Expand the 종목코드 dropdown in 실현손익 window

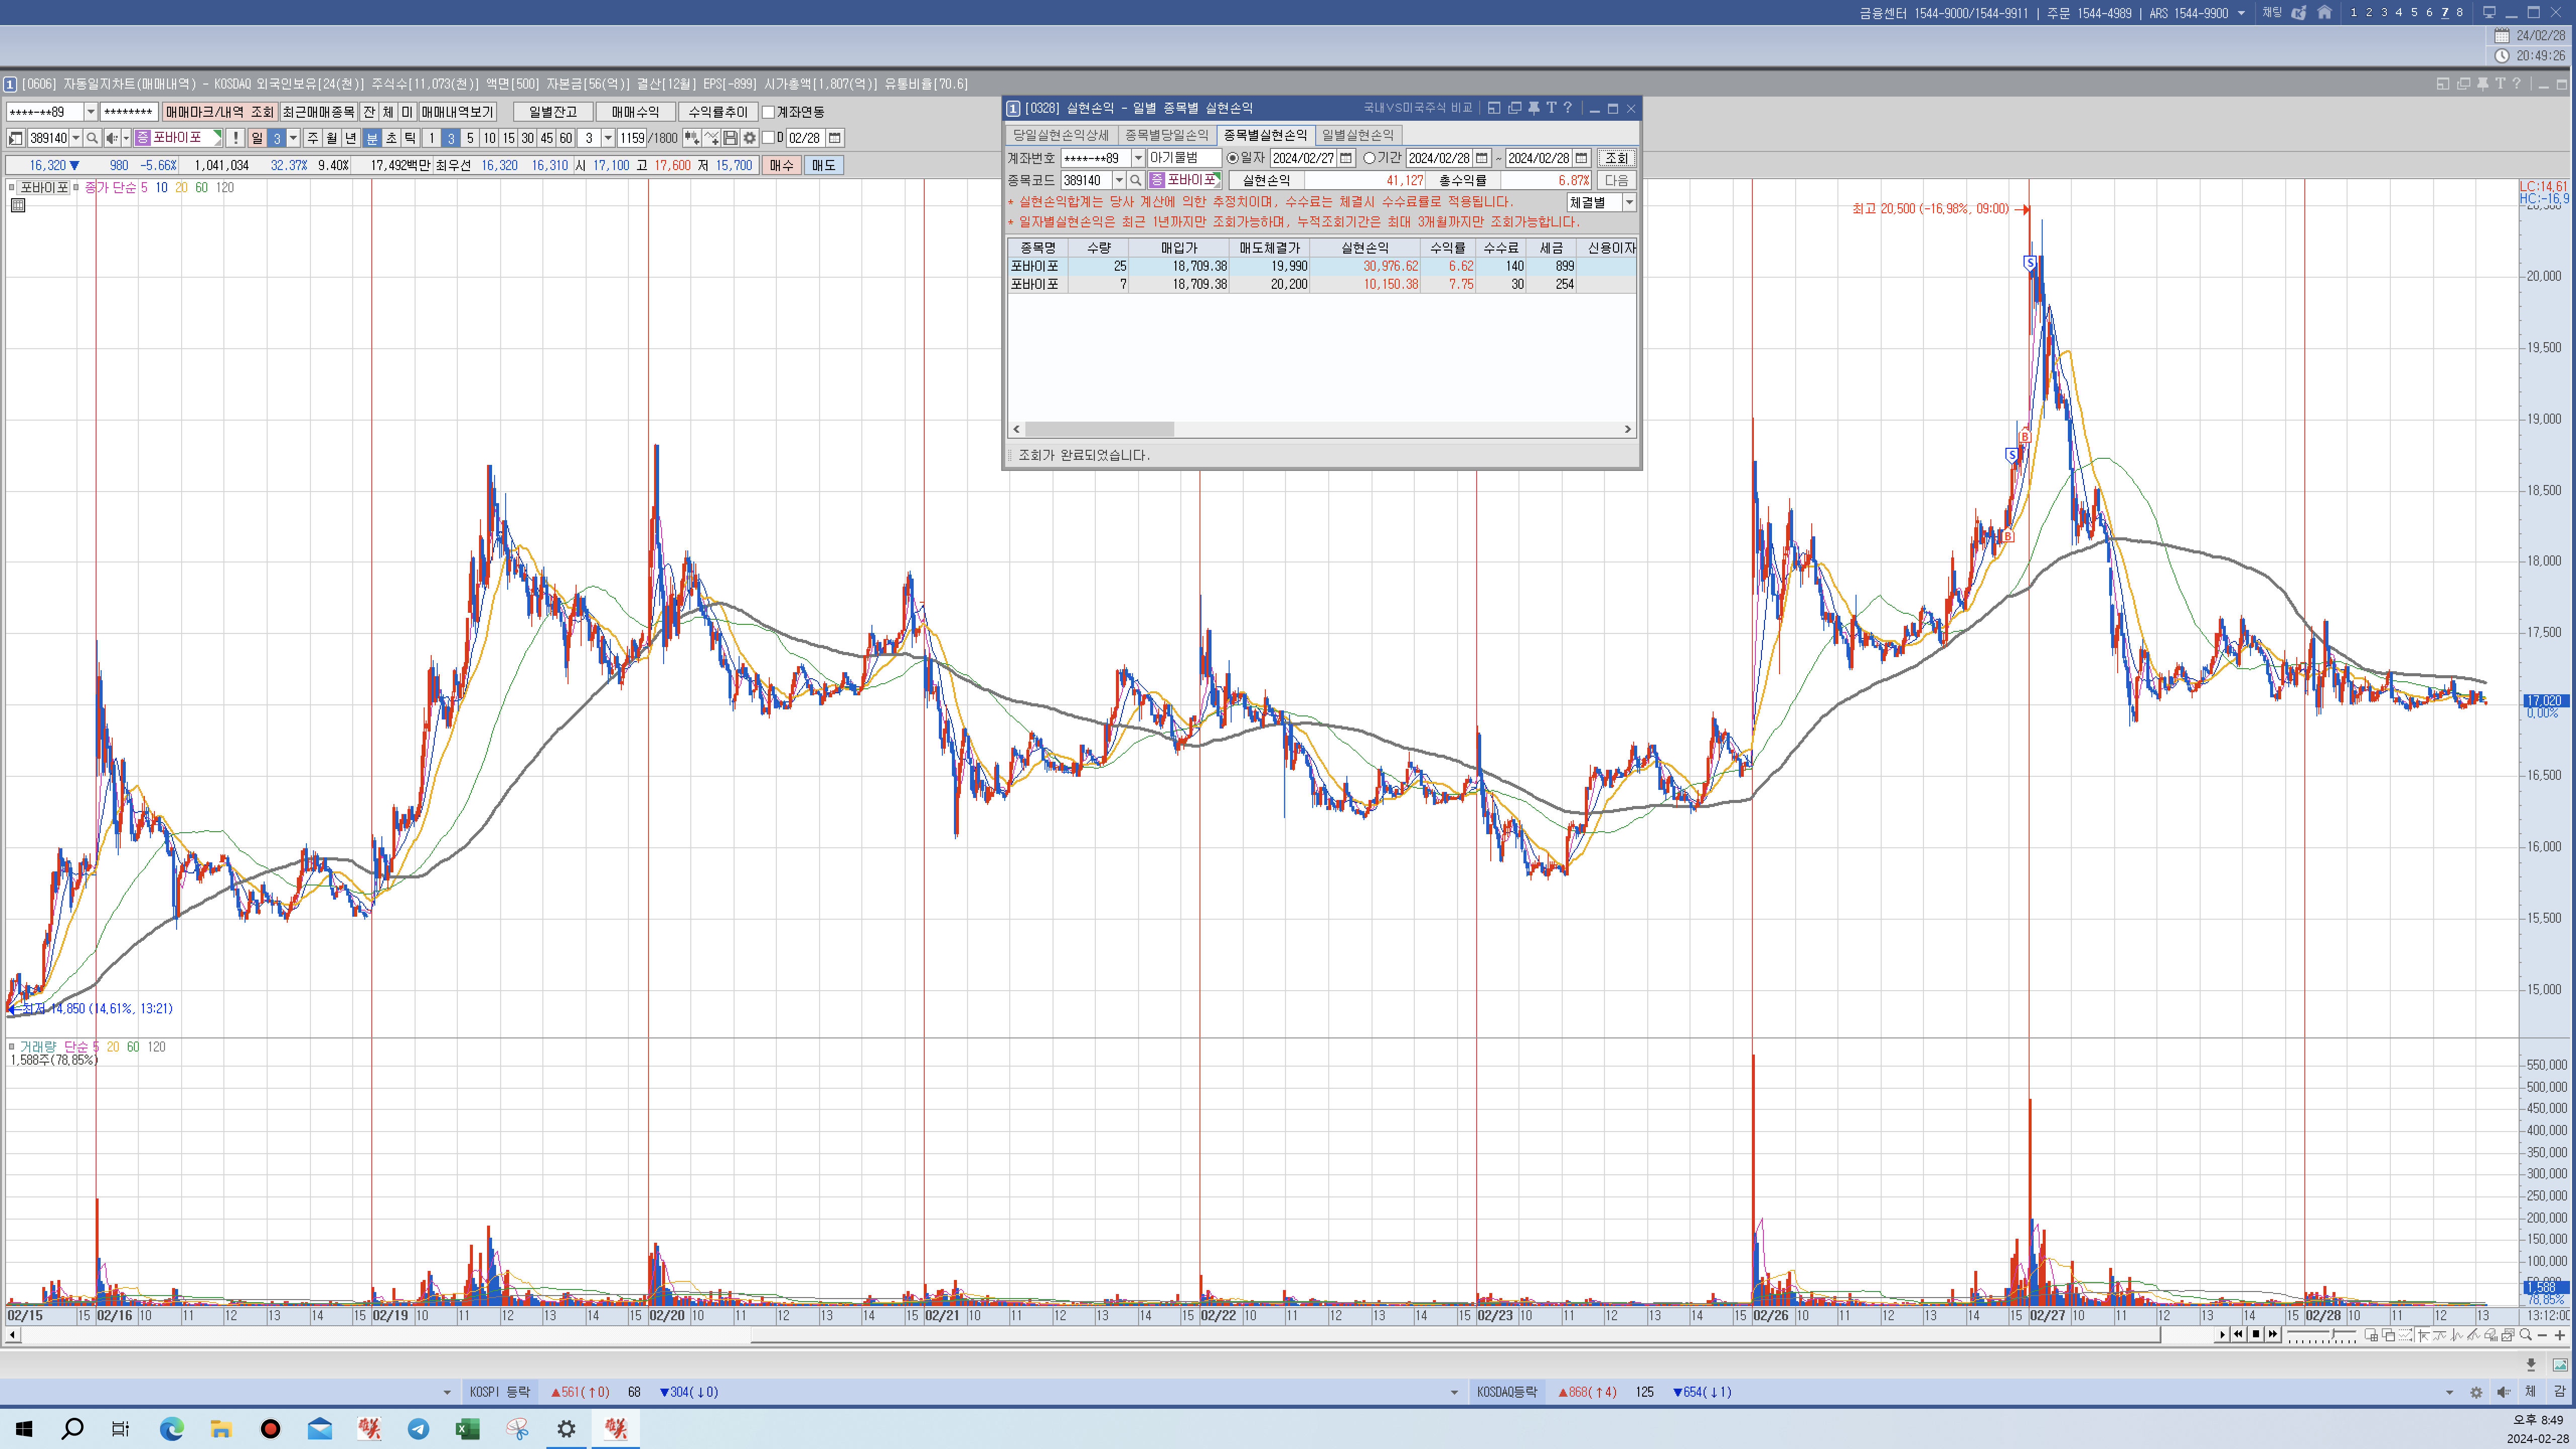pos(1119,180)
